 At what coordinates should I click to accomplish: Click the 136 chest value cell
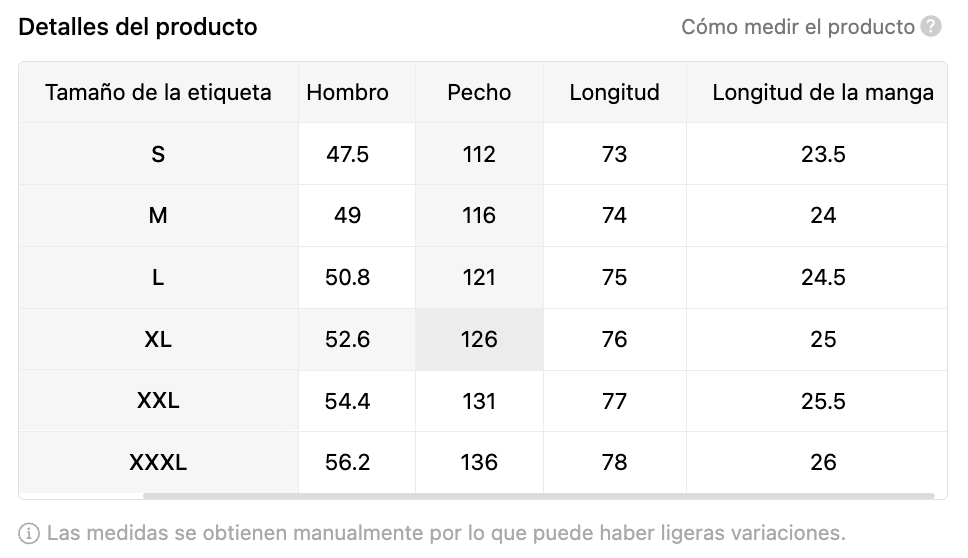tap(479, 462)
